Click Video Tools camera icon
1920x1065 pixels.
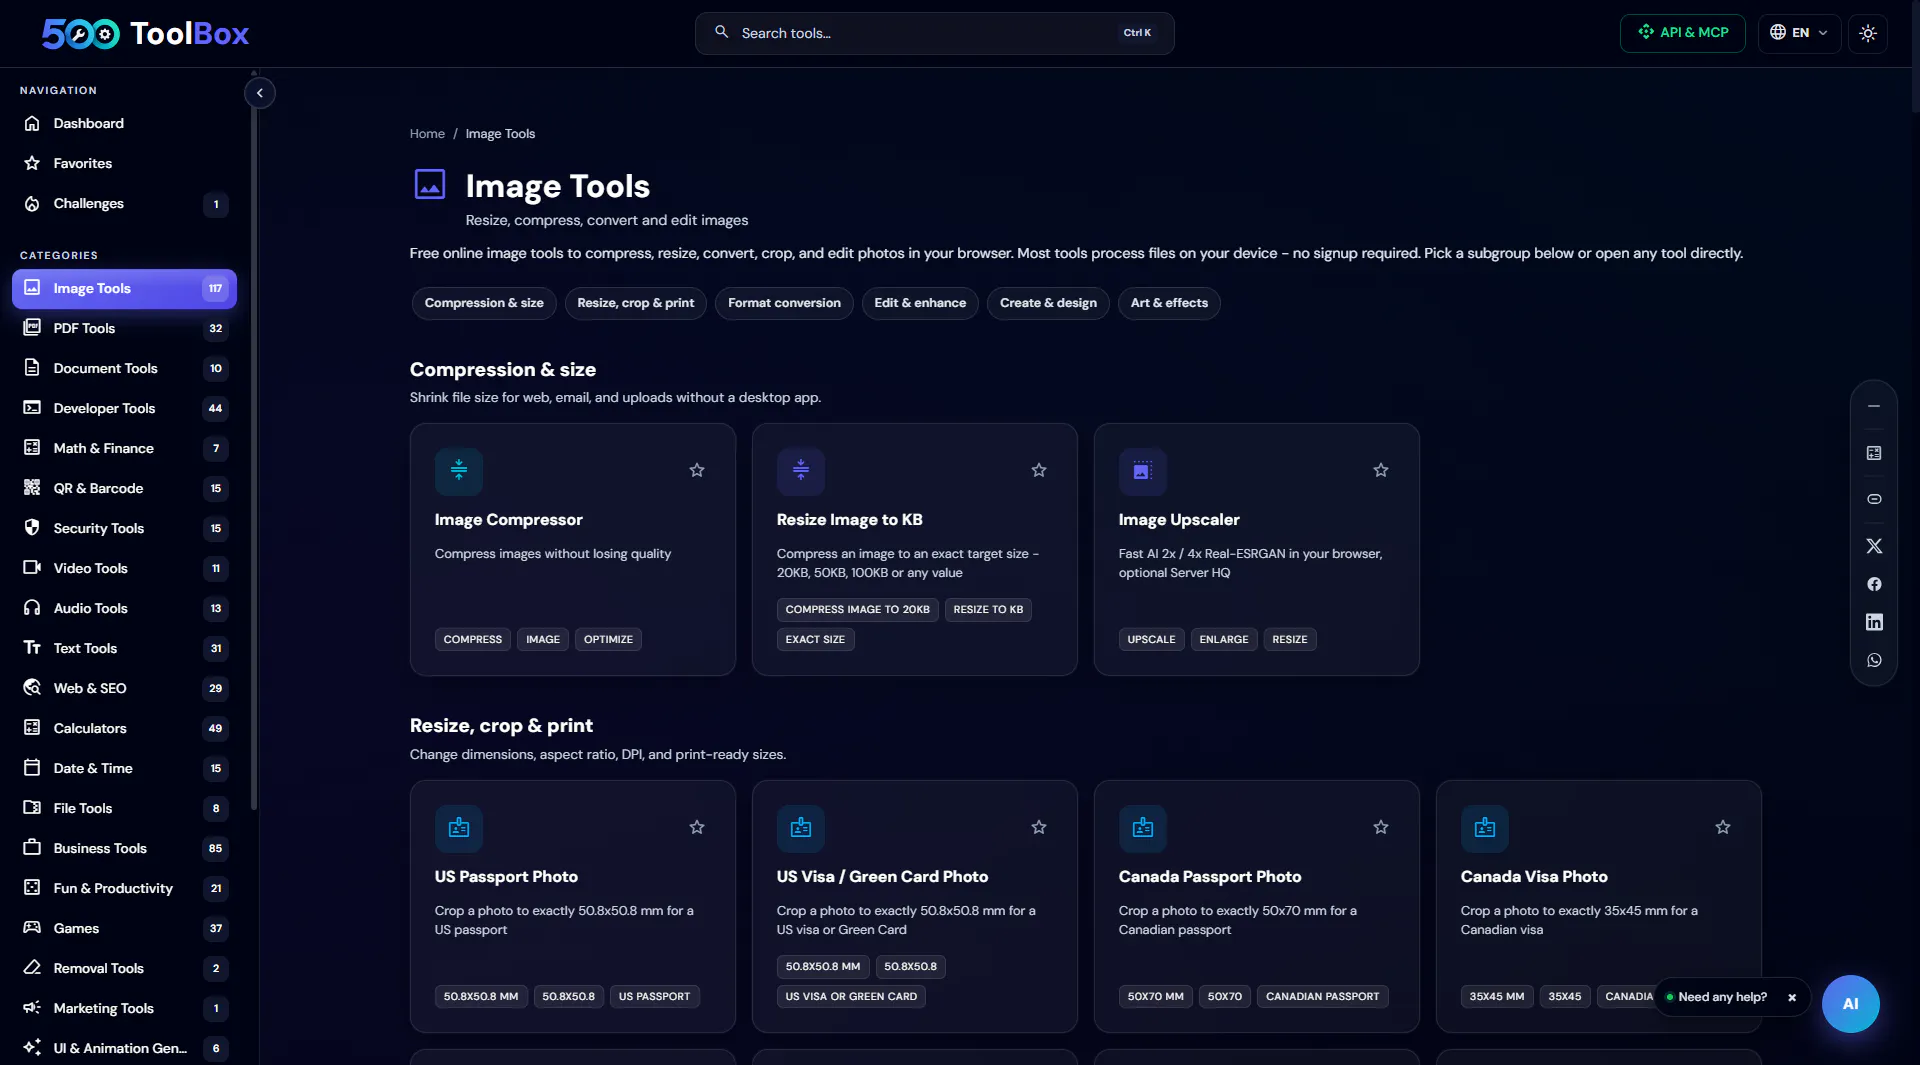click(32, 568)
